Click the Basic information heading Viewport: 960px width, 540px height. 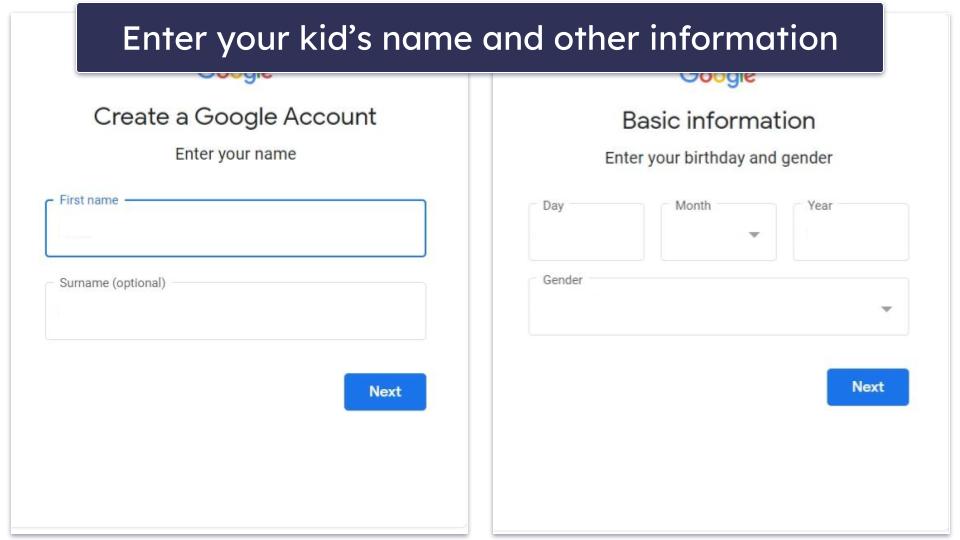[718, 121]
